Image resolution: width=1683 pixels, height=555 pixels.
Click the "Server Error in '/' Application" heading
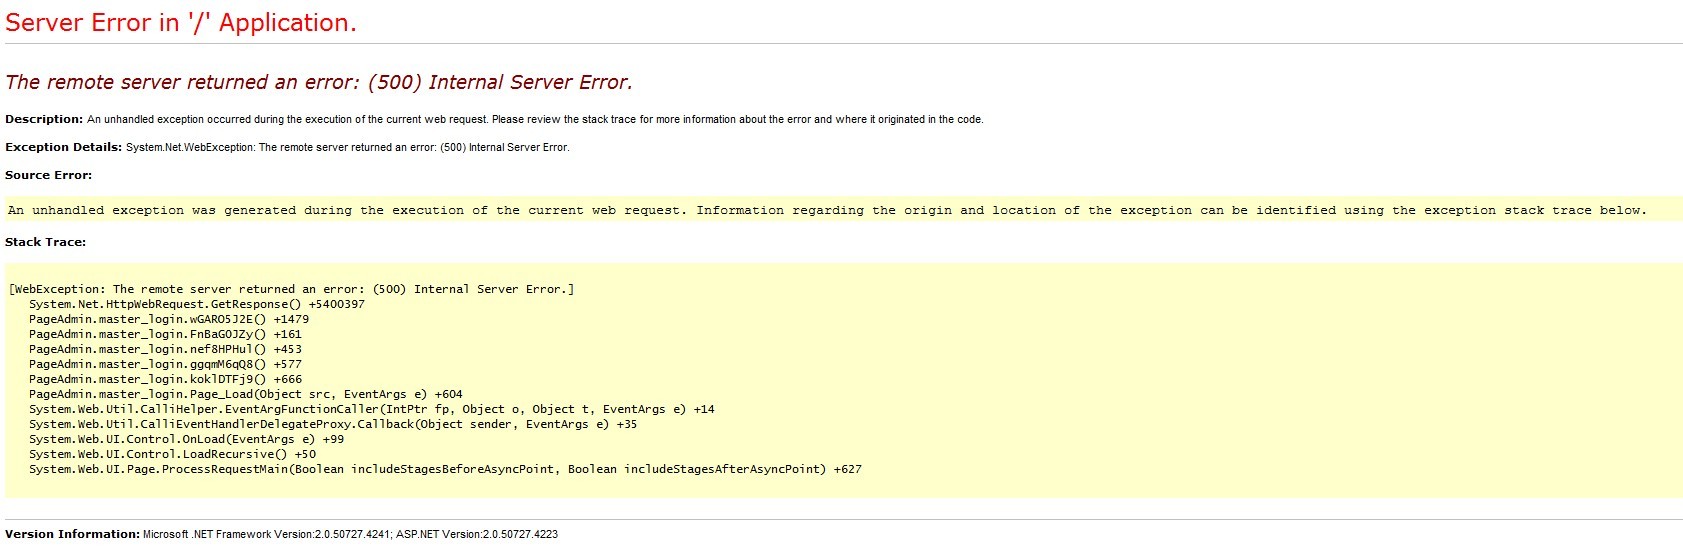pos(181,24)
